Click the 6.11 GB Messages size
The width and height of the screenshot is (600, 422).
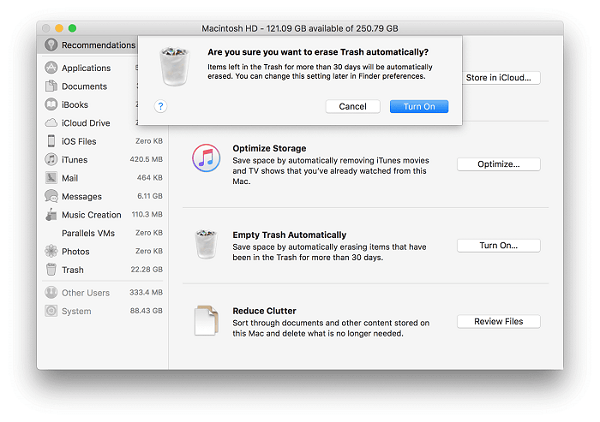point(150,196)
